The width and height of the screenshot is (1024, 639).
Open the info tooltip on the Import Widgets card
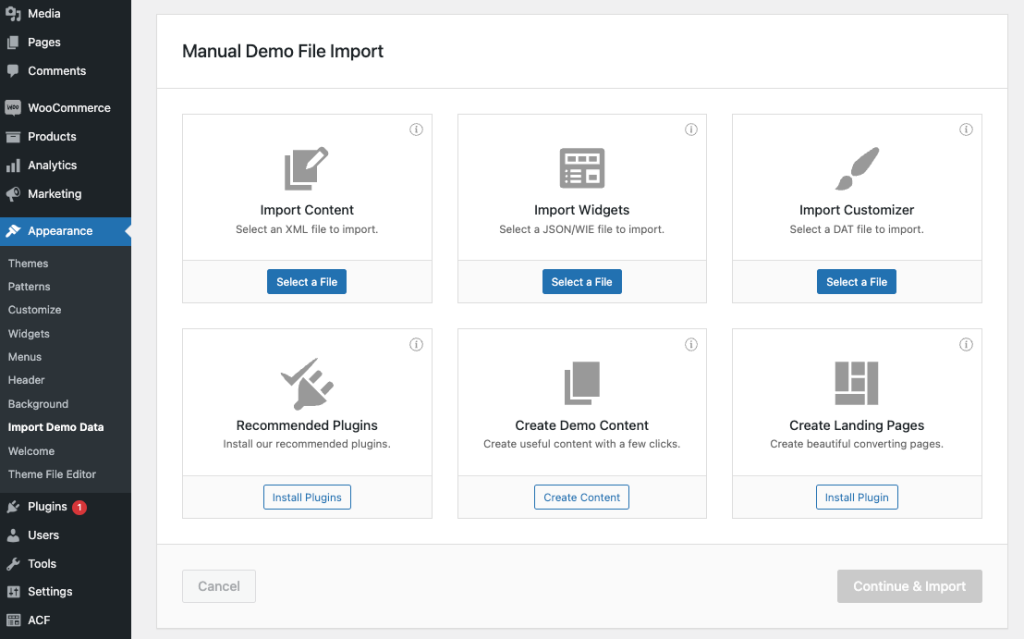click(691, 129)
